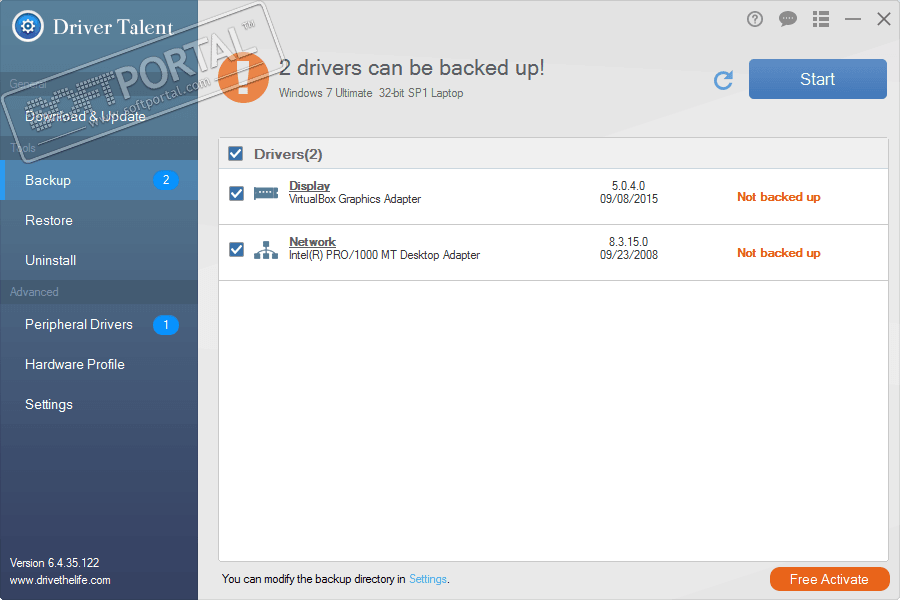Open the feedback speech bubble icon

pyautogui.click(x=788, y=20)
